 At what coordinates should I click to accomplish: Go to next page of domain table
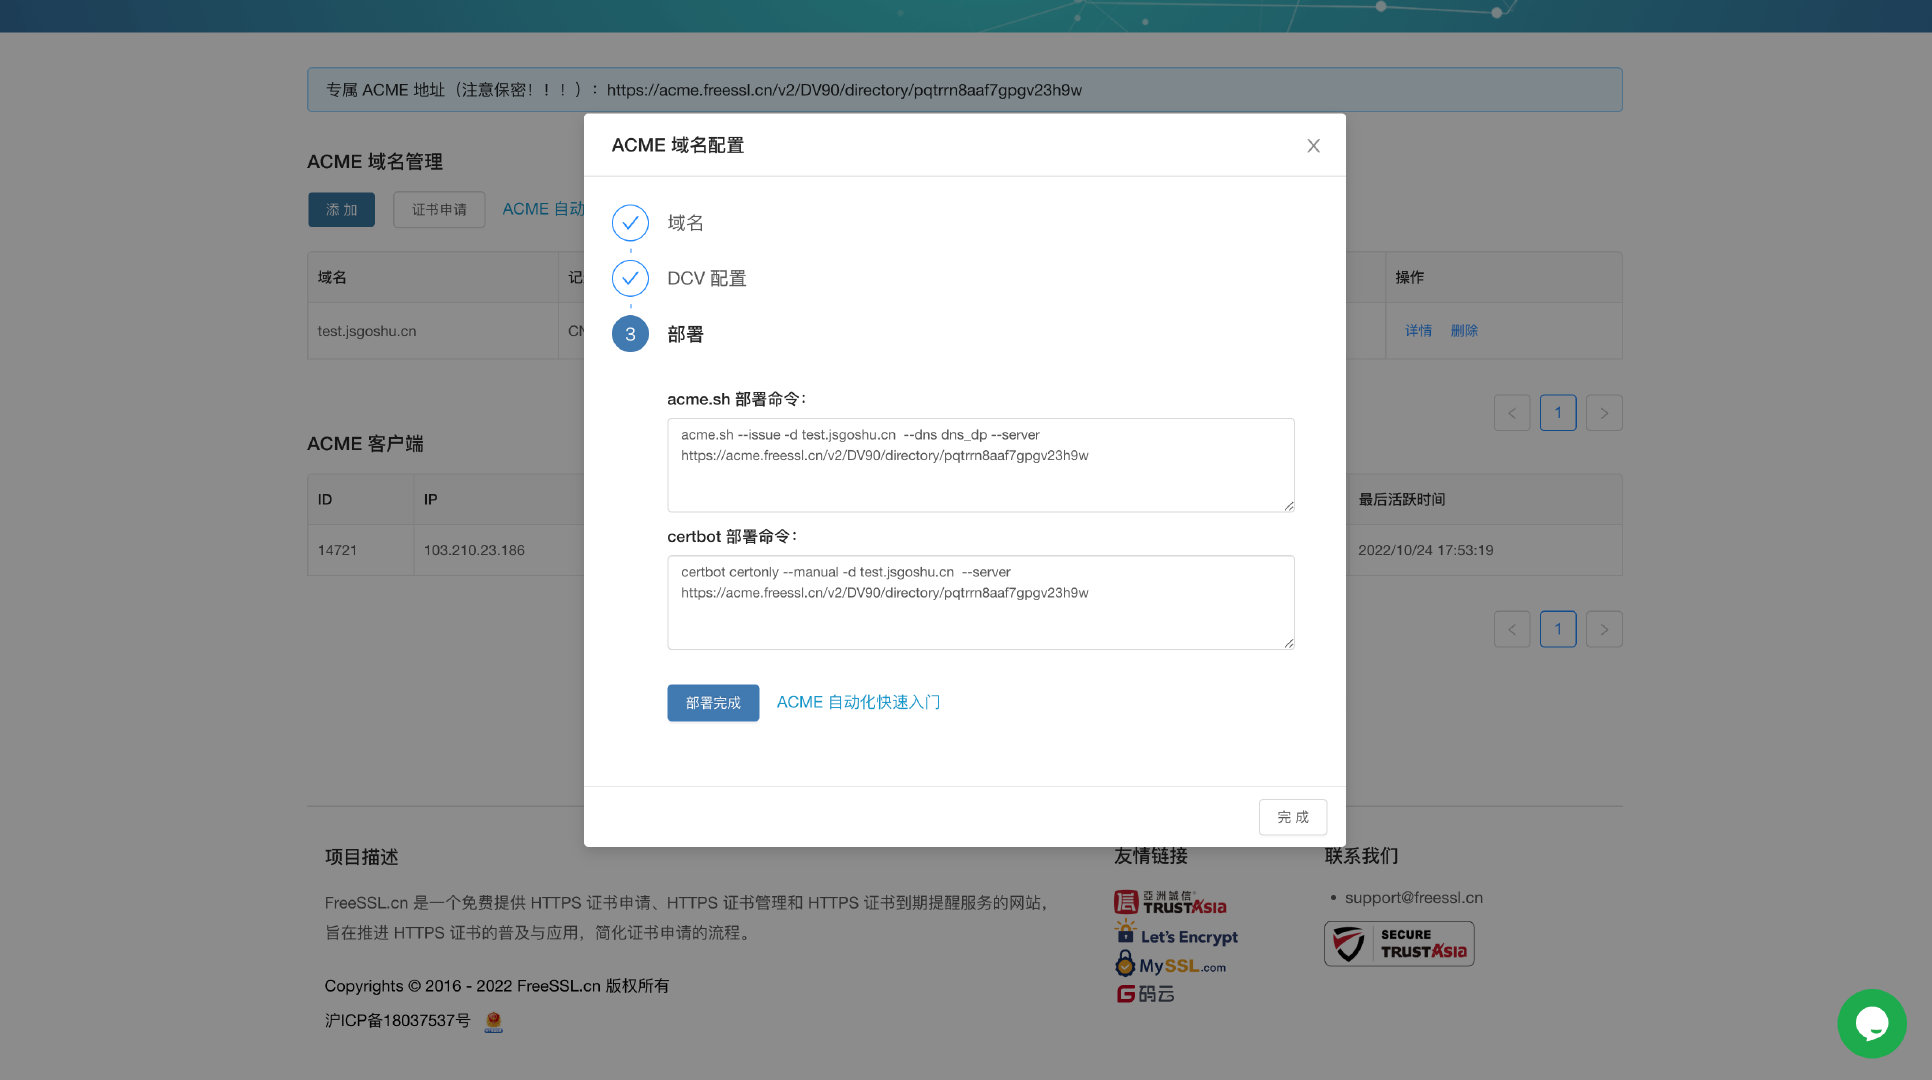(x=1603, y=413)
